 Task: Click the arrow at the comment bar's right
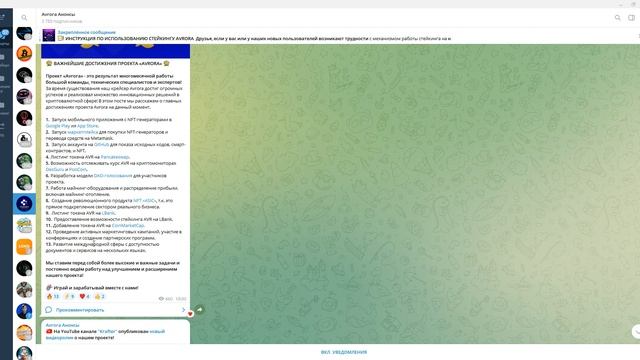[x=183, y=310]
